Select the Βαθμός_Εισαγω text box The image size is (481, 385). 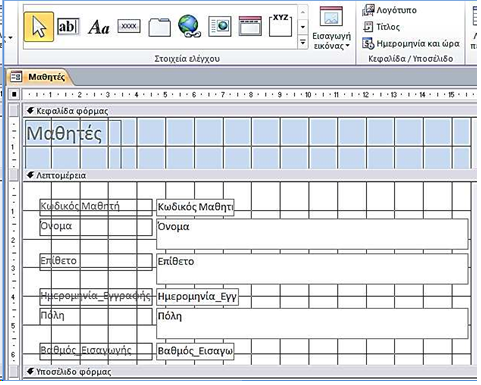point(195,351)
